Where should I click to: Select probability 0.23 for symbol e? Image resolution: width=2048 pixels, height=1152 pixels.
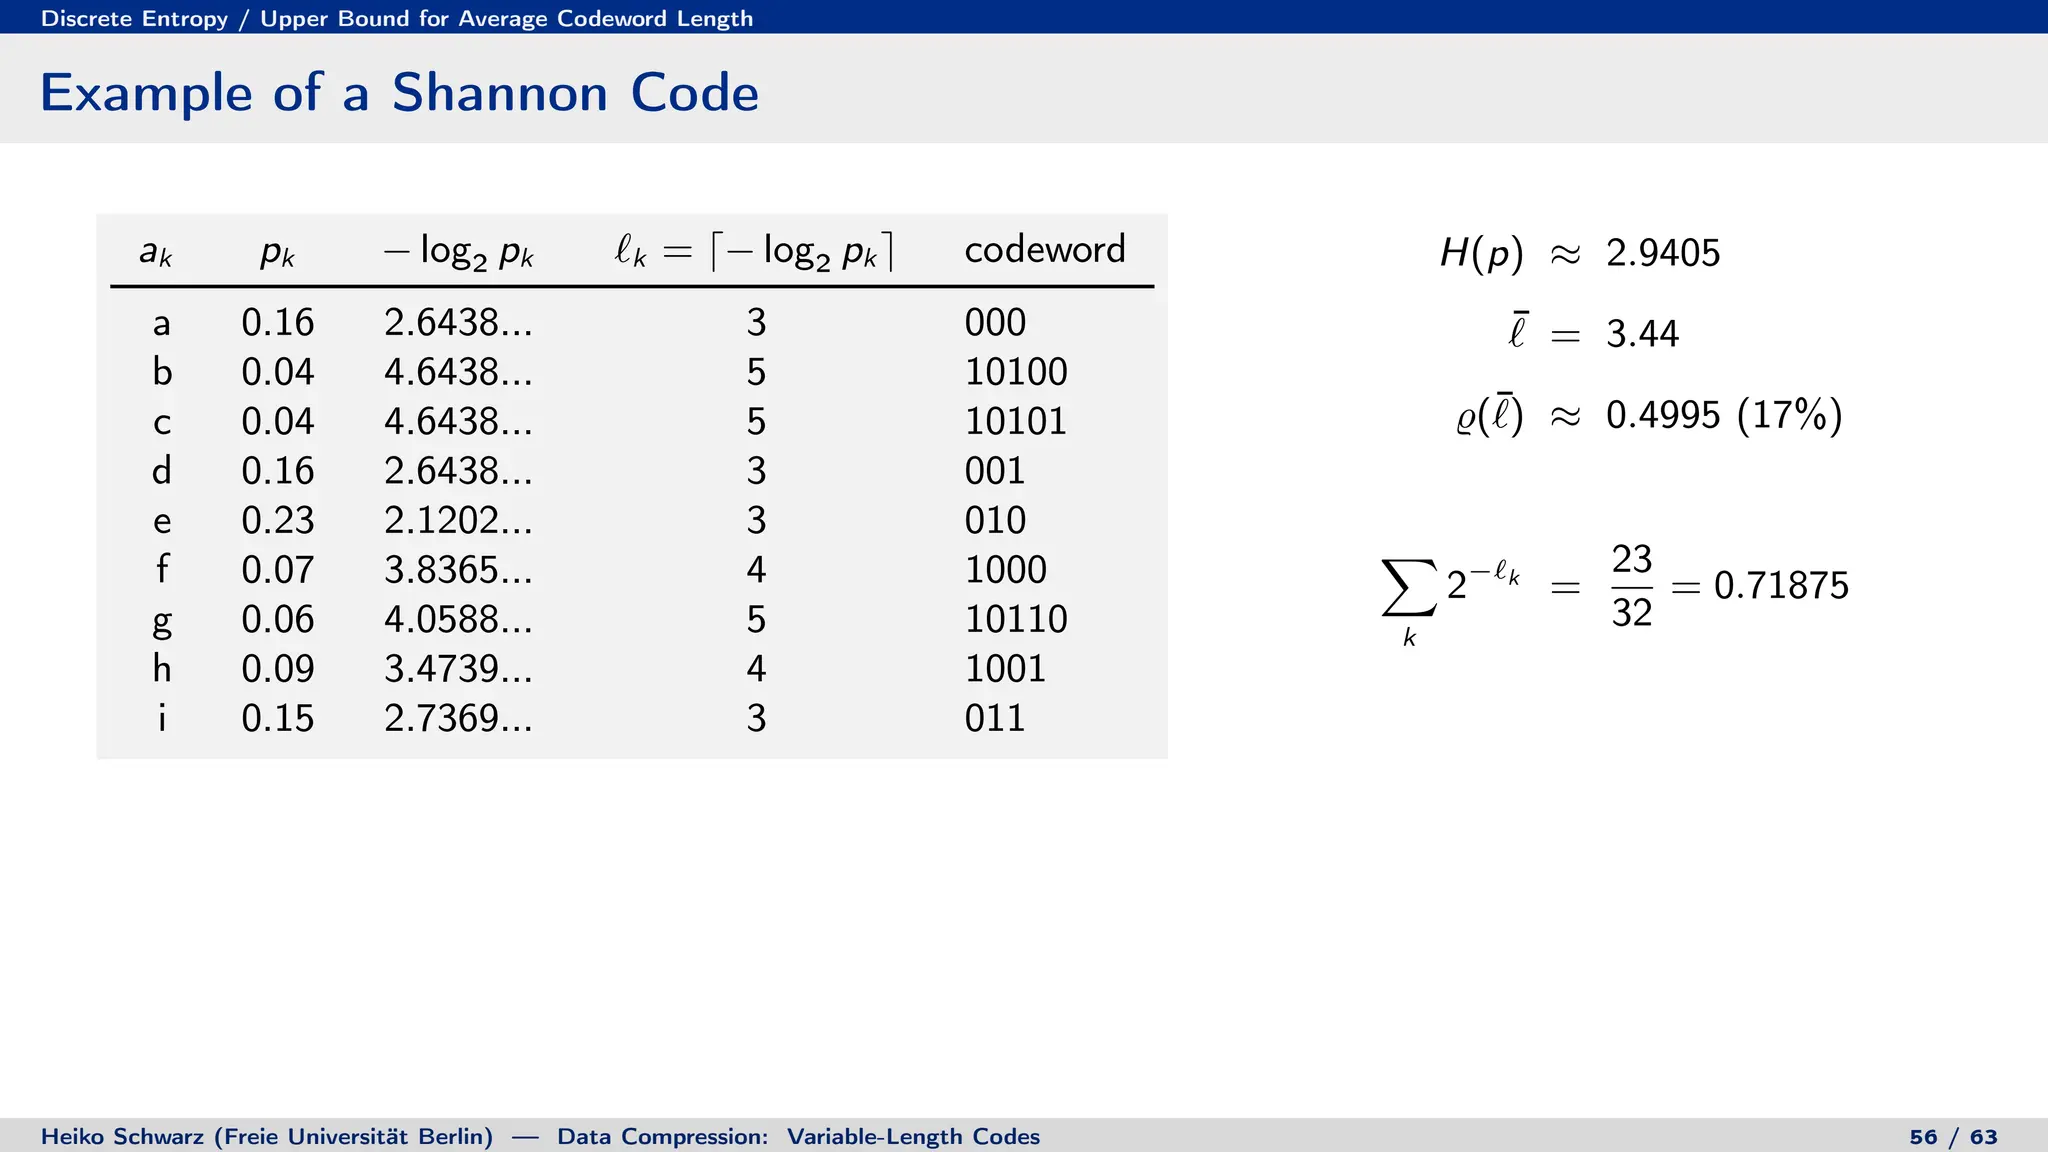(278, 520)
